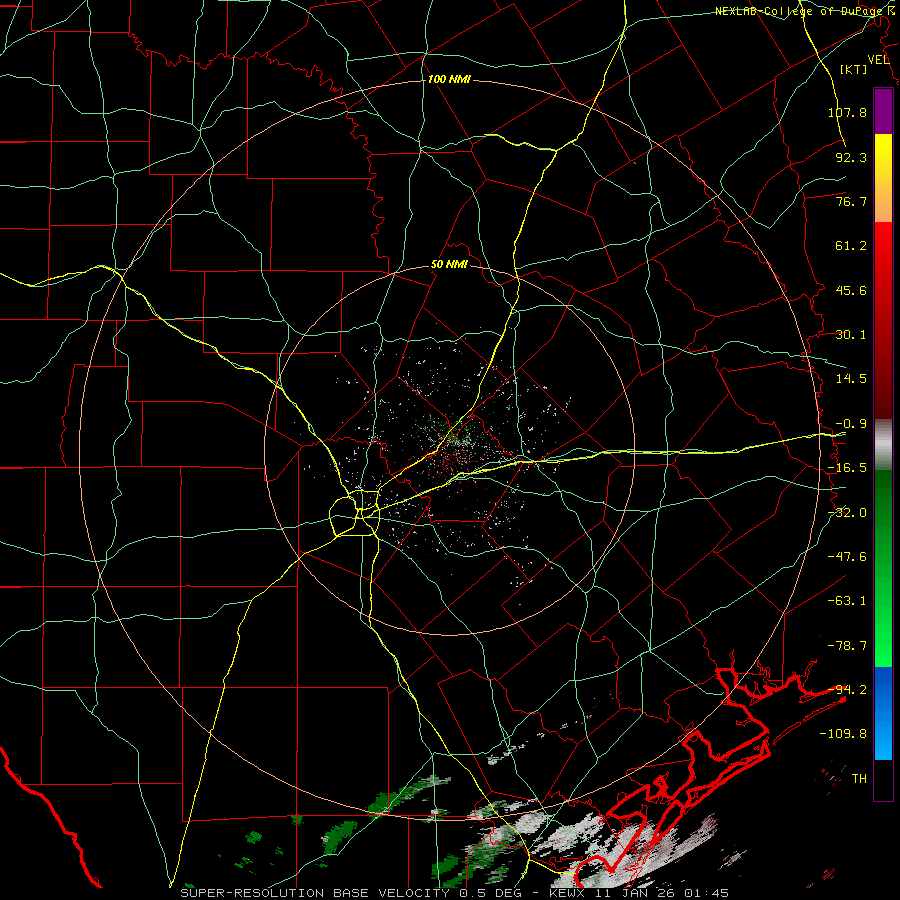Click the 76.7 legend value

[851, 201]
